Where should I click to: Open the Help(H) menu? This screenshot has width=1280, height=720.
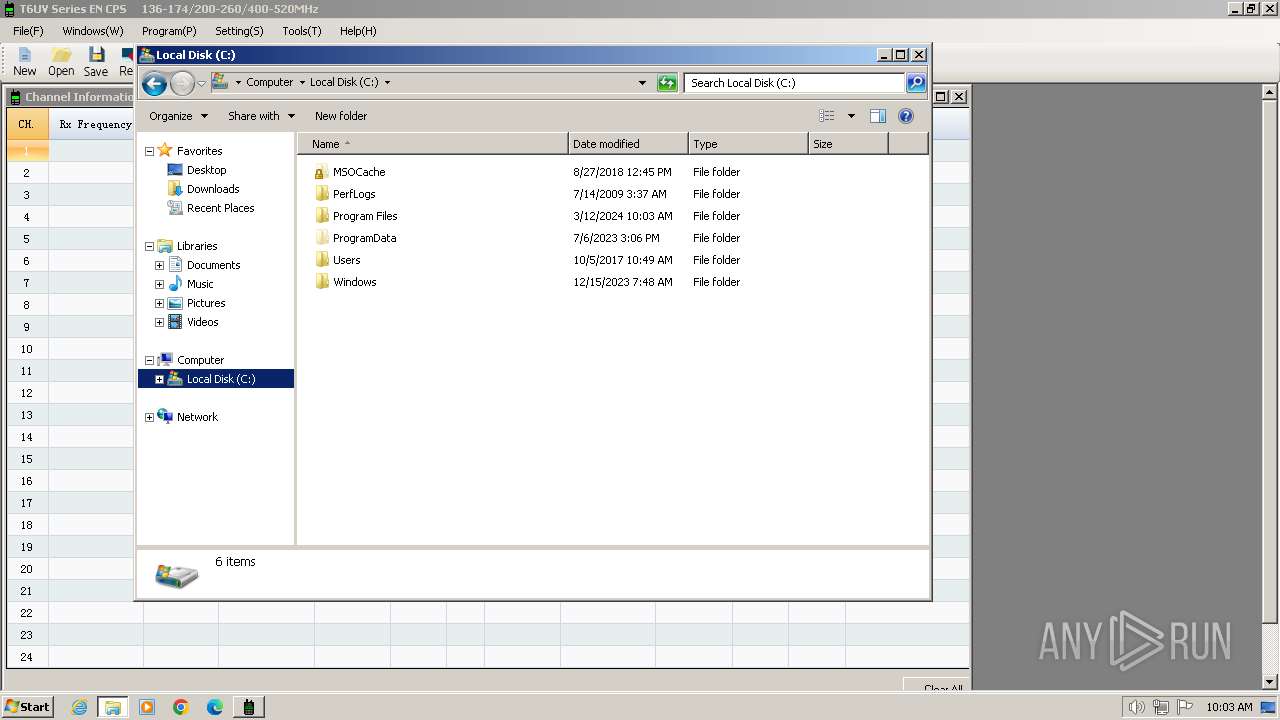click(x=358, y=31)
